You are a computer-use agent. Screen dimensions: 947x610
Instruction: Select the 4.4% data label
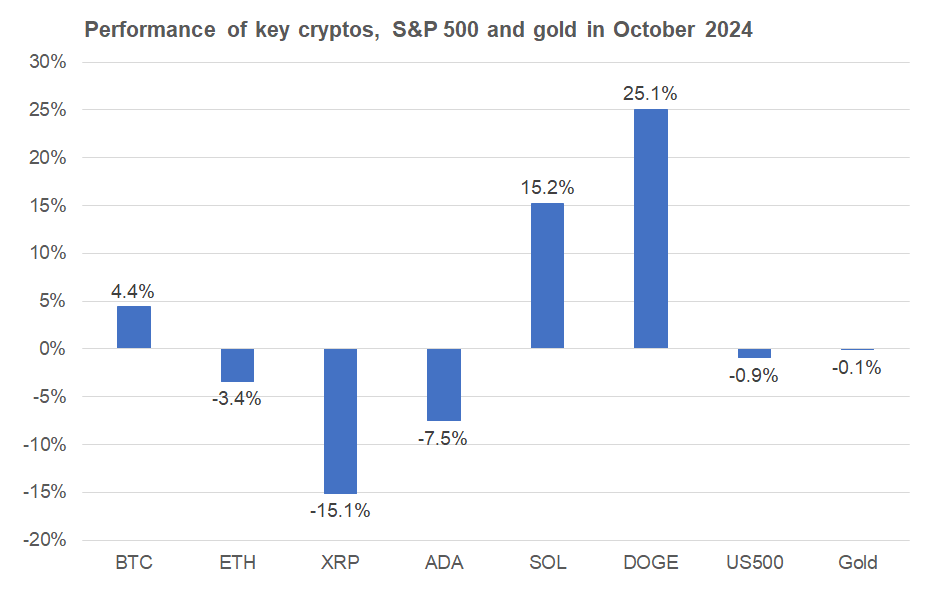click(x=134, y=291)
